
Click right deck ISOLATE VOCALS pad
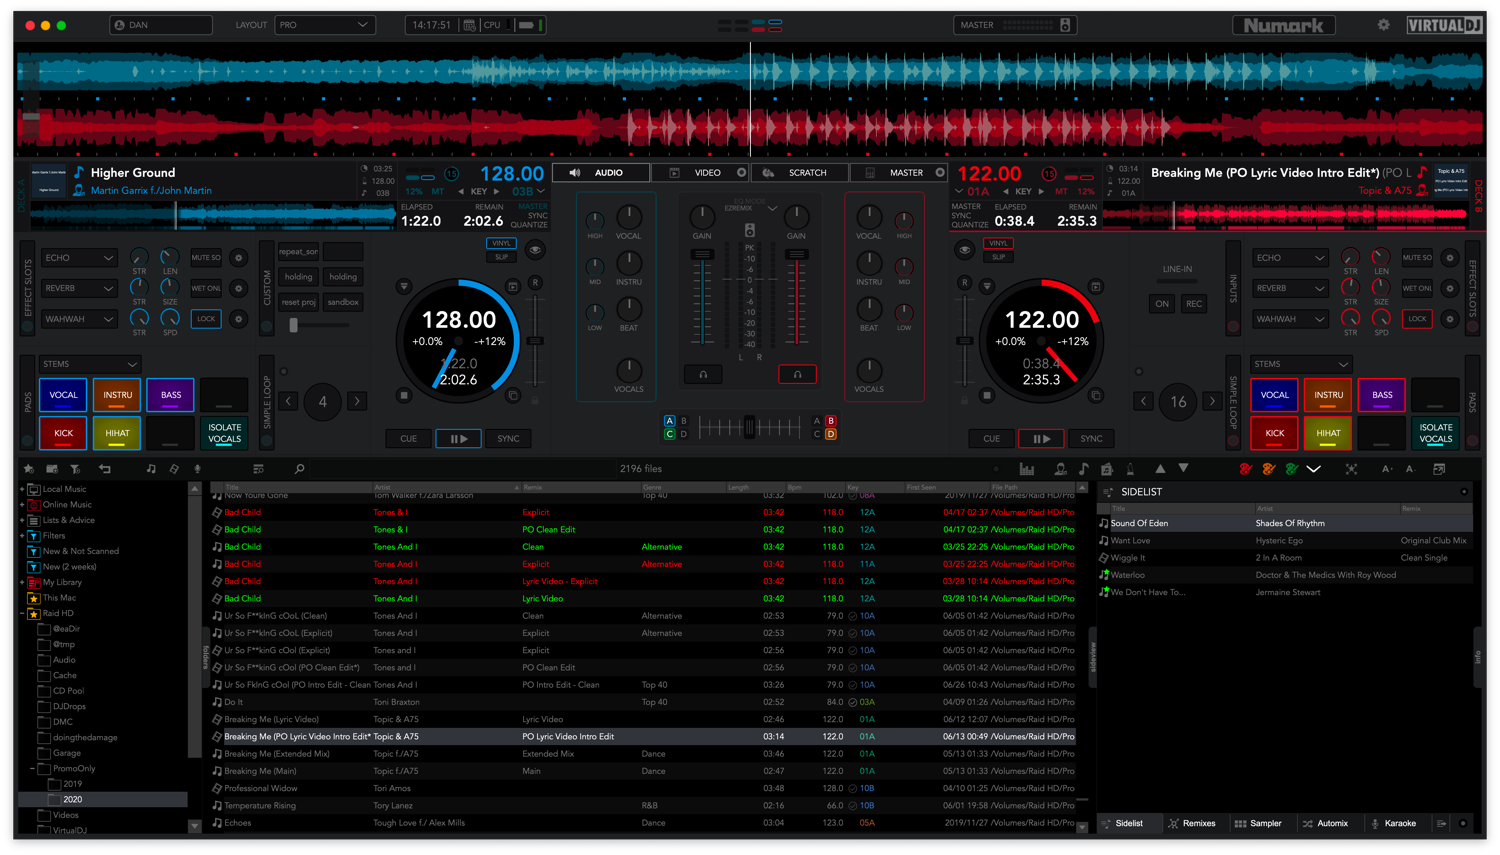coord(1436,433)
